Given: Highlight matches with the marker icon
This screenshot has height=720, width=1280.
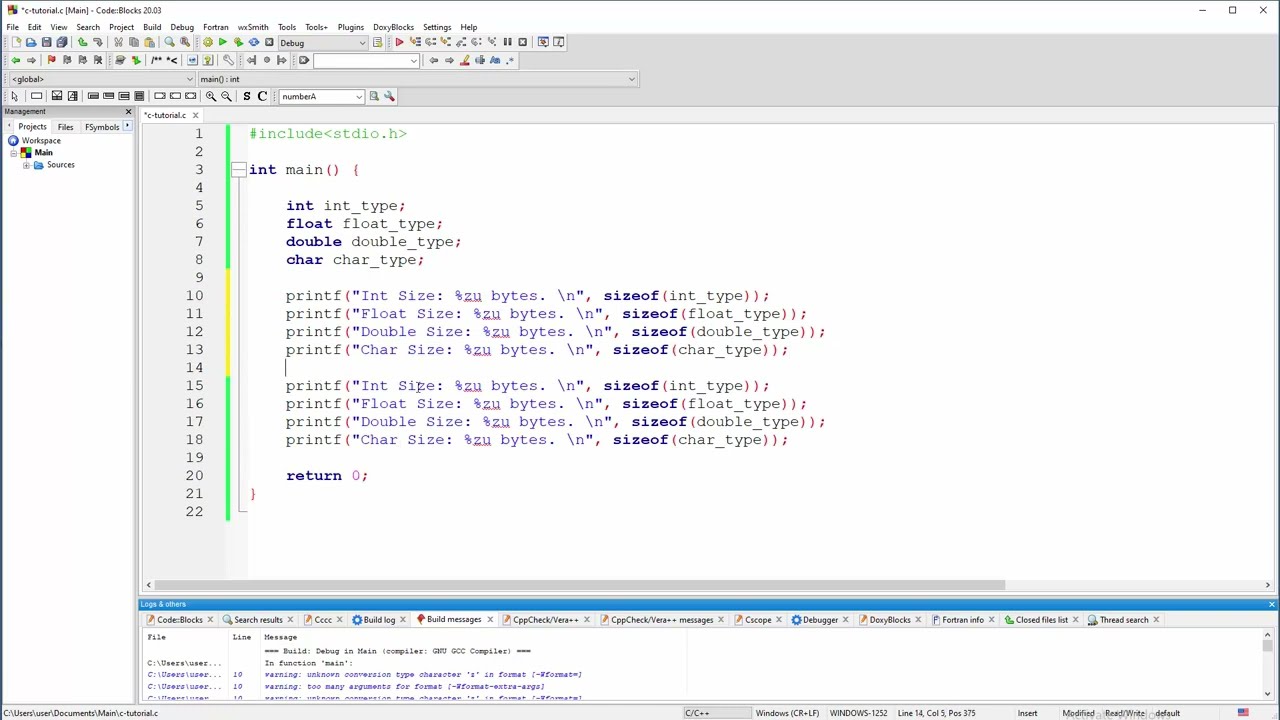Looking at the screenshot, I should click(464, 60).
